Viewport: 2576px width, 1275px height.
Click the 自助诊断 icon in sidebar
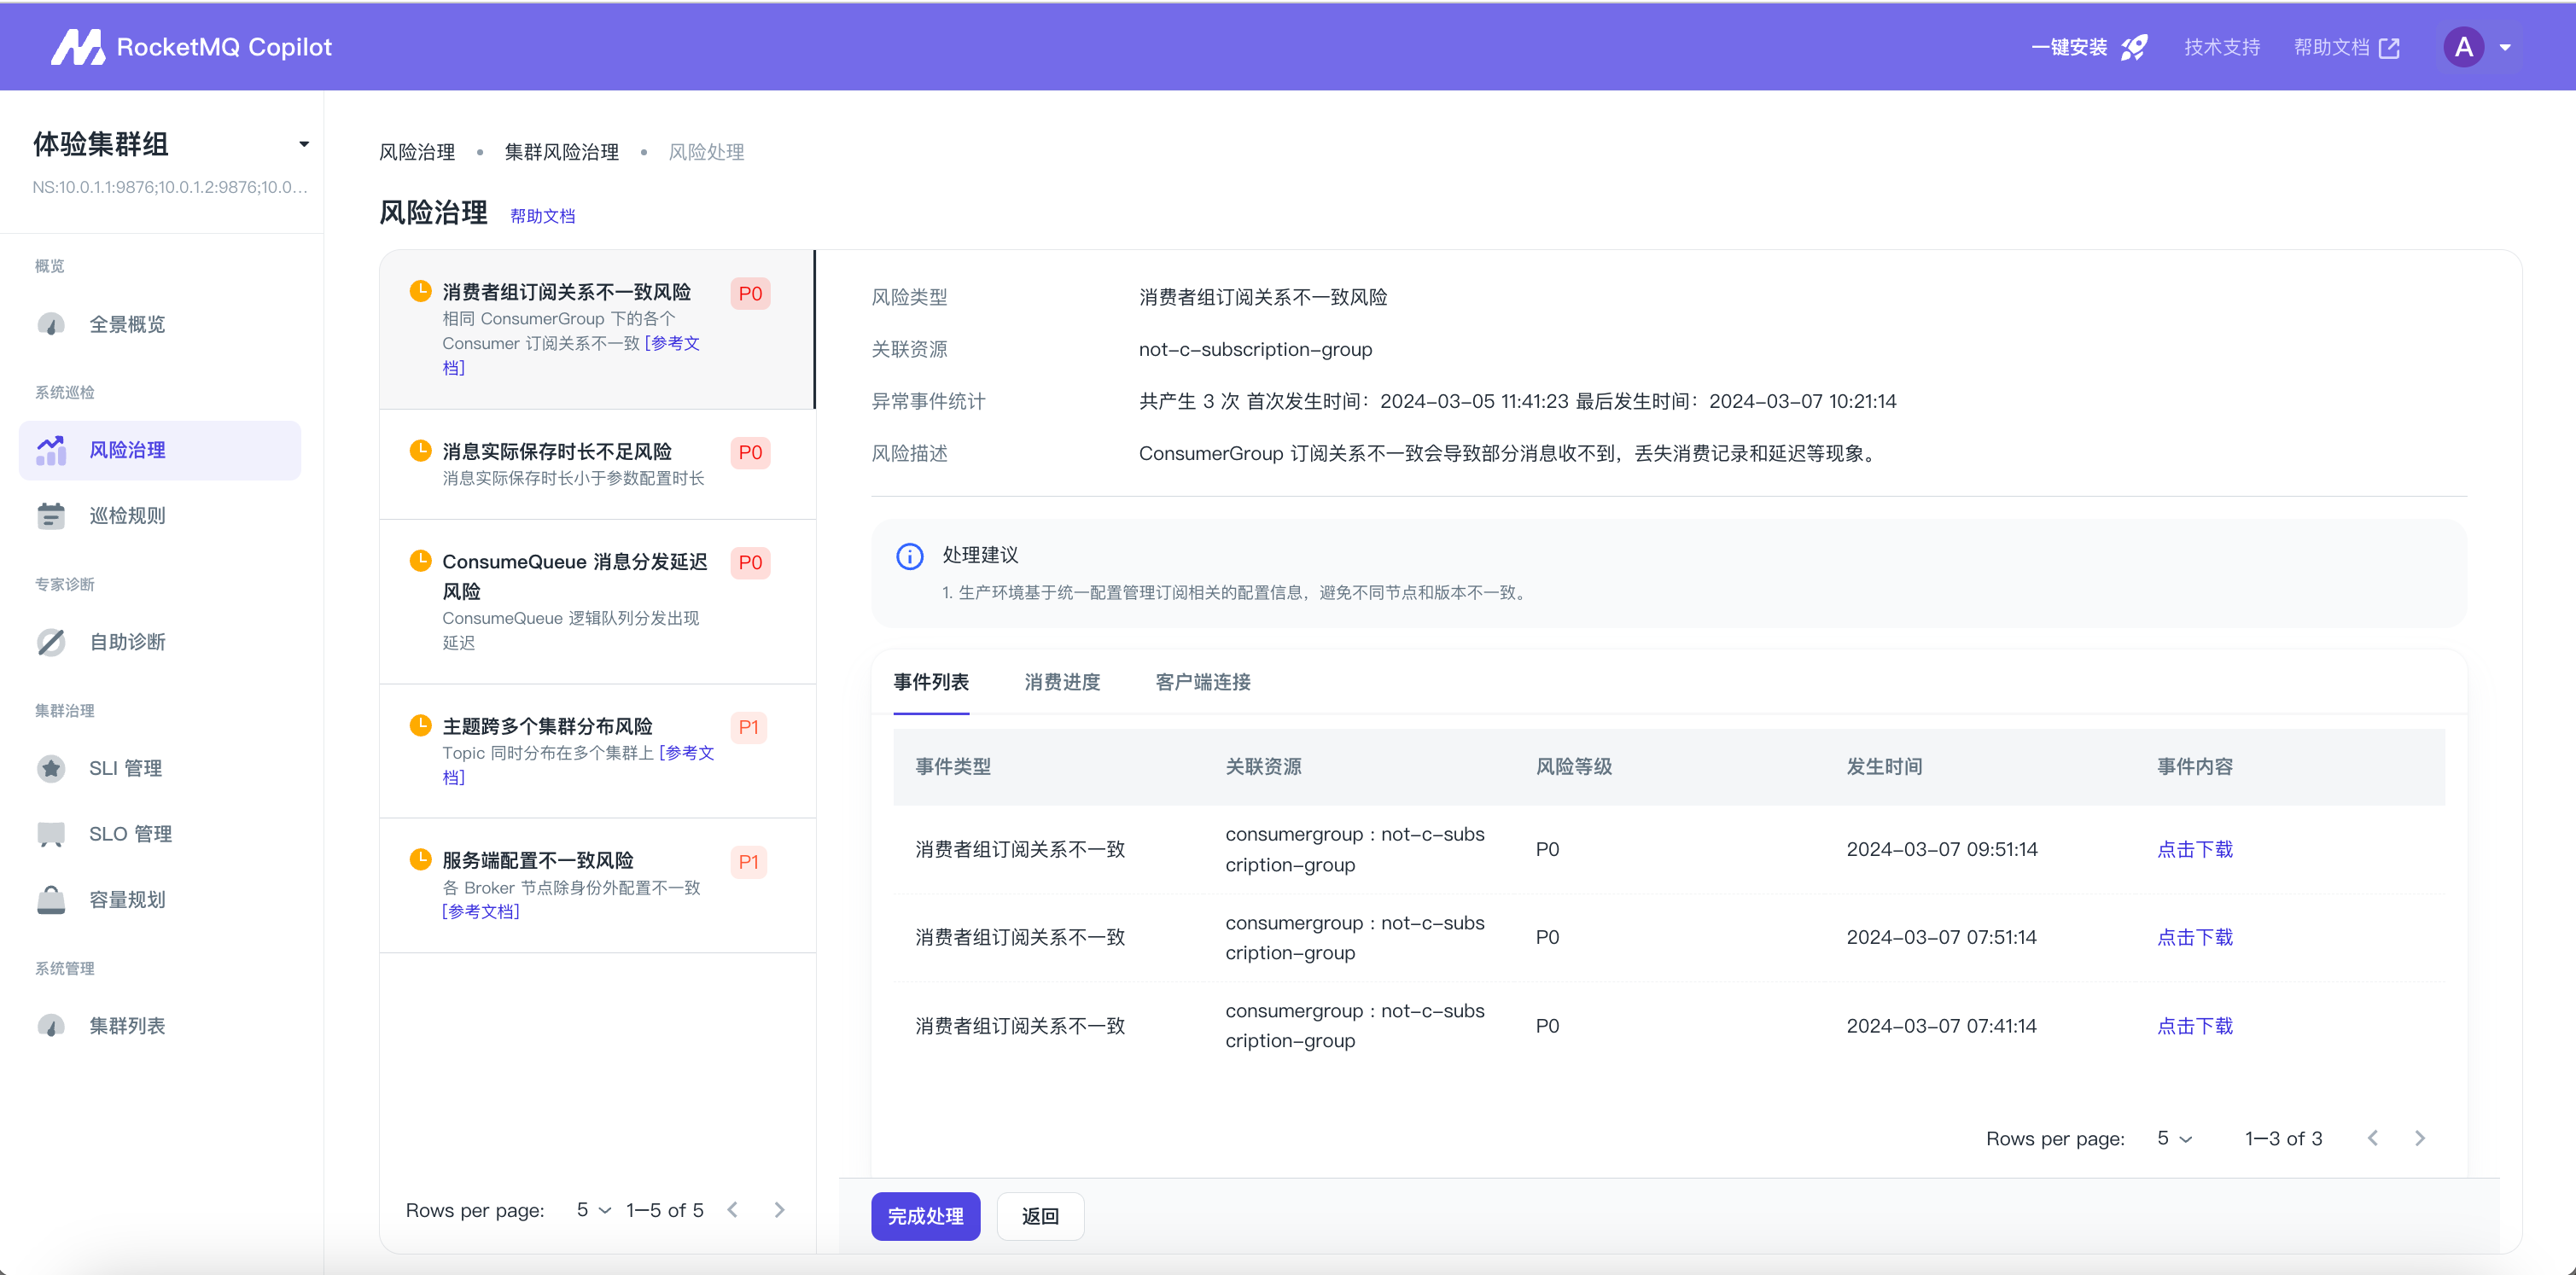[51, 642]
